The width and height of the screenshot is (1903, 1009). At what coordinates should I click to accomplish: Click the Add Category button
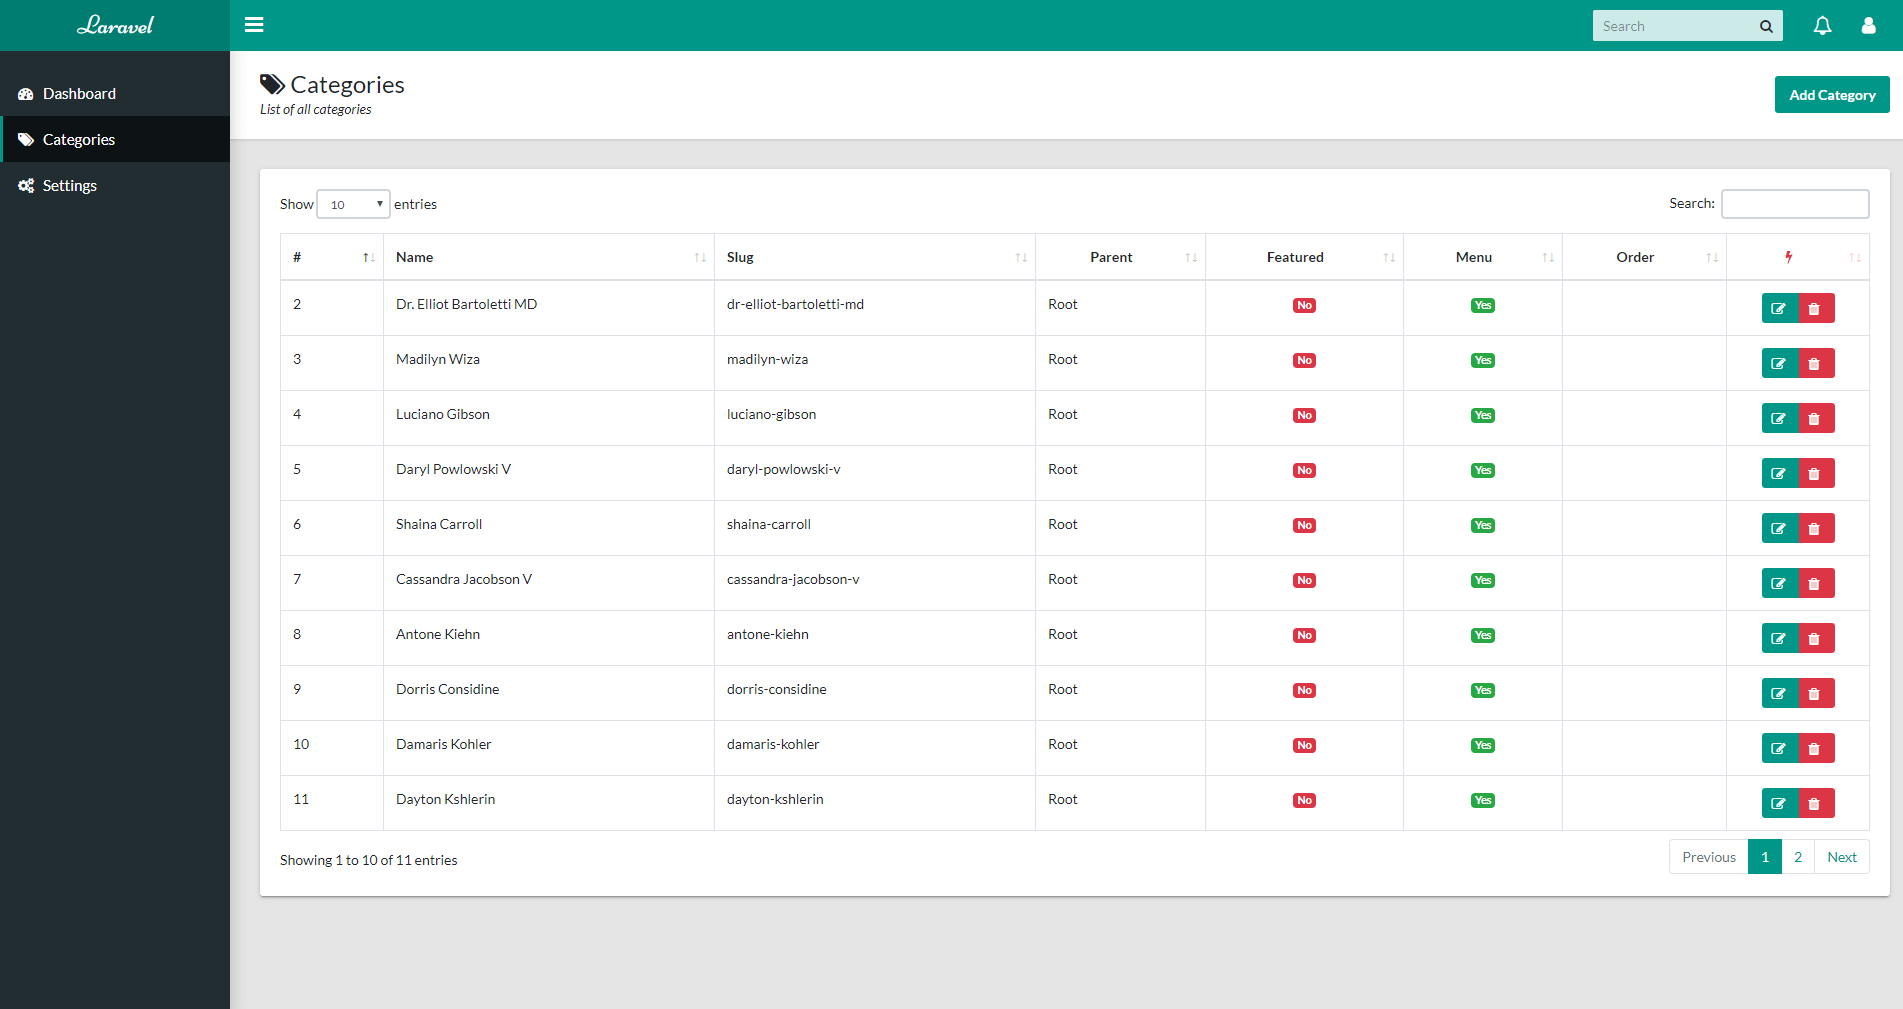point(1832,94)
